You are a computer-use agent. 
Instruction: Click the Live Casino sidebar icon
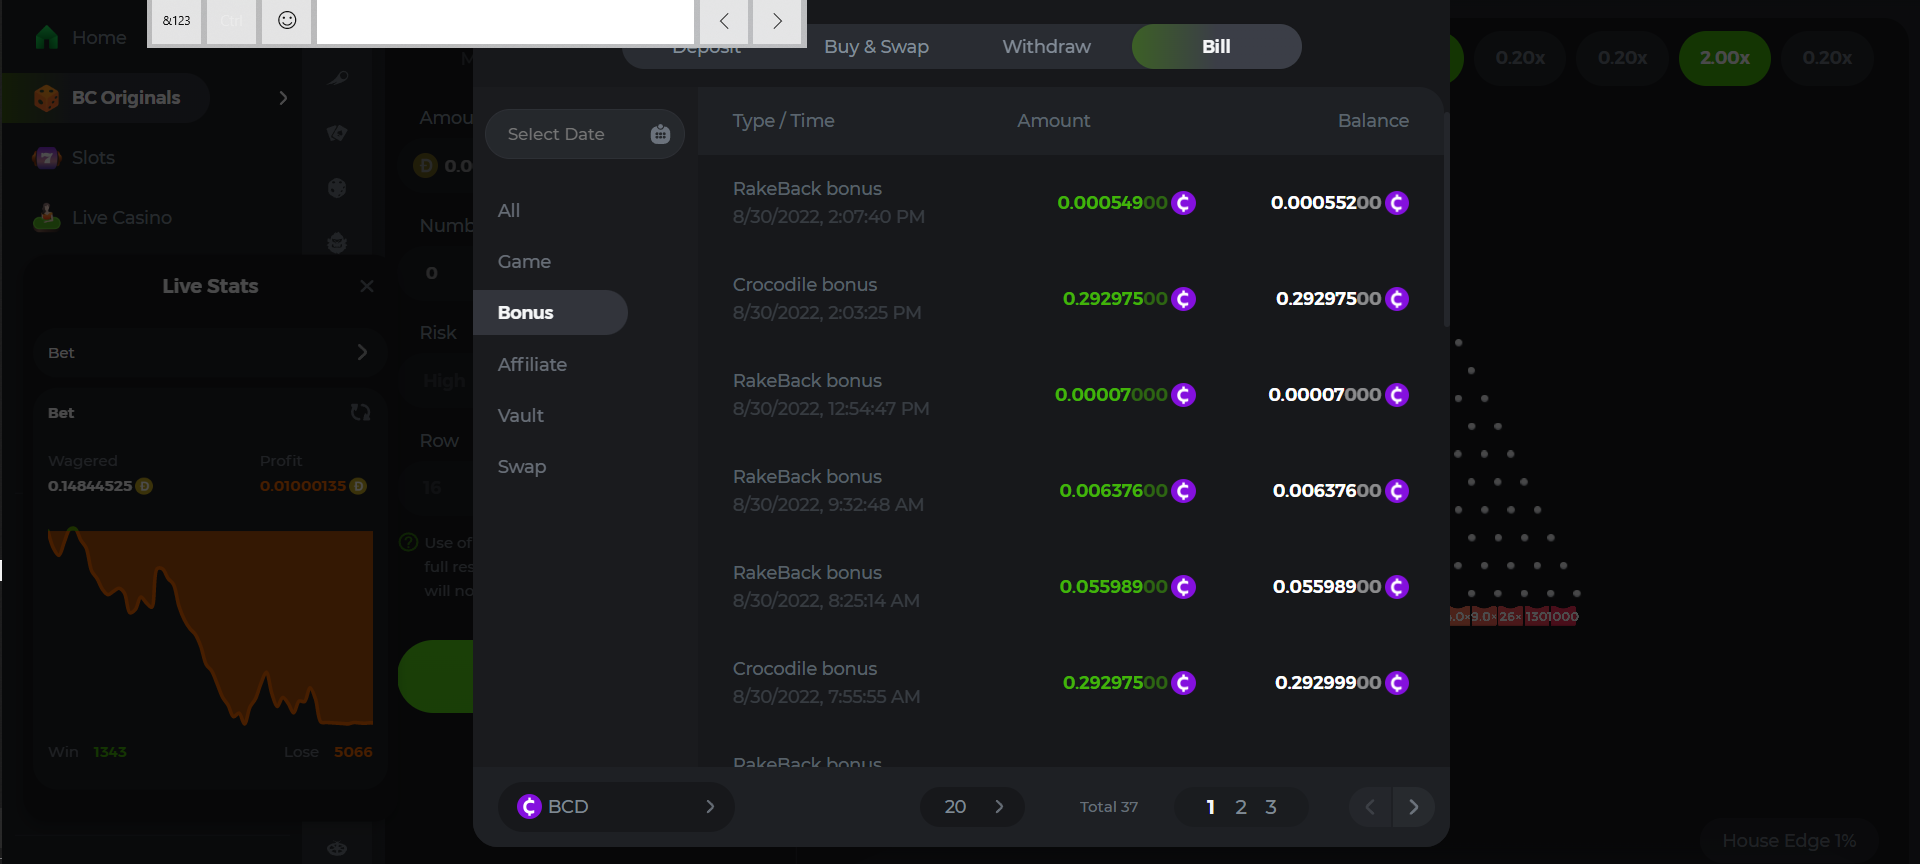46,217
